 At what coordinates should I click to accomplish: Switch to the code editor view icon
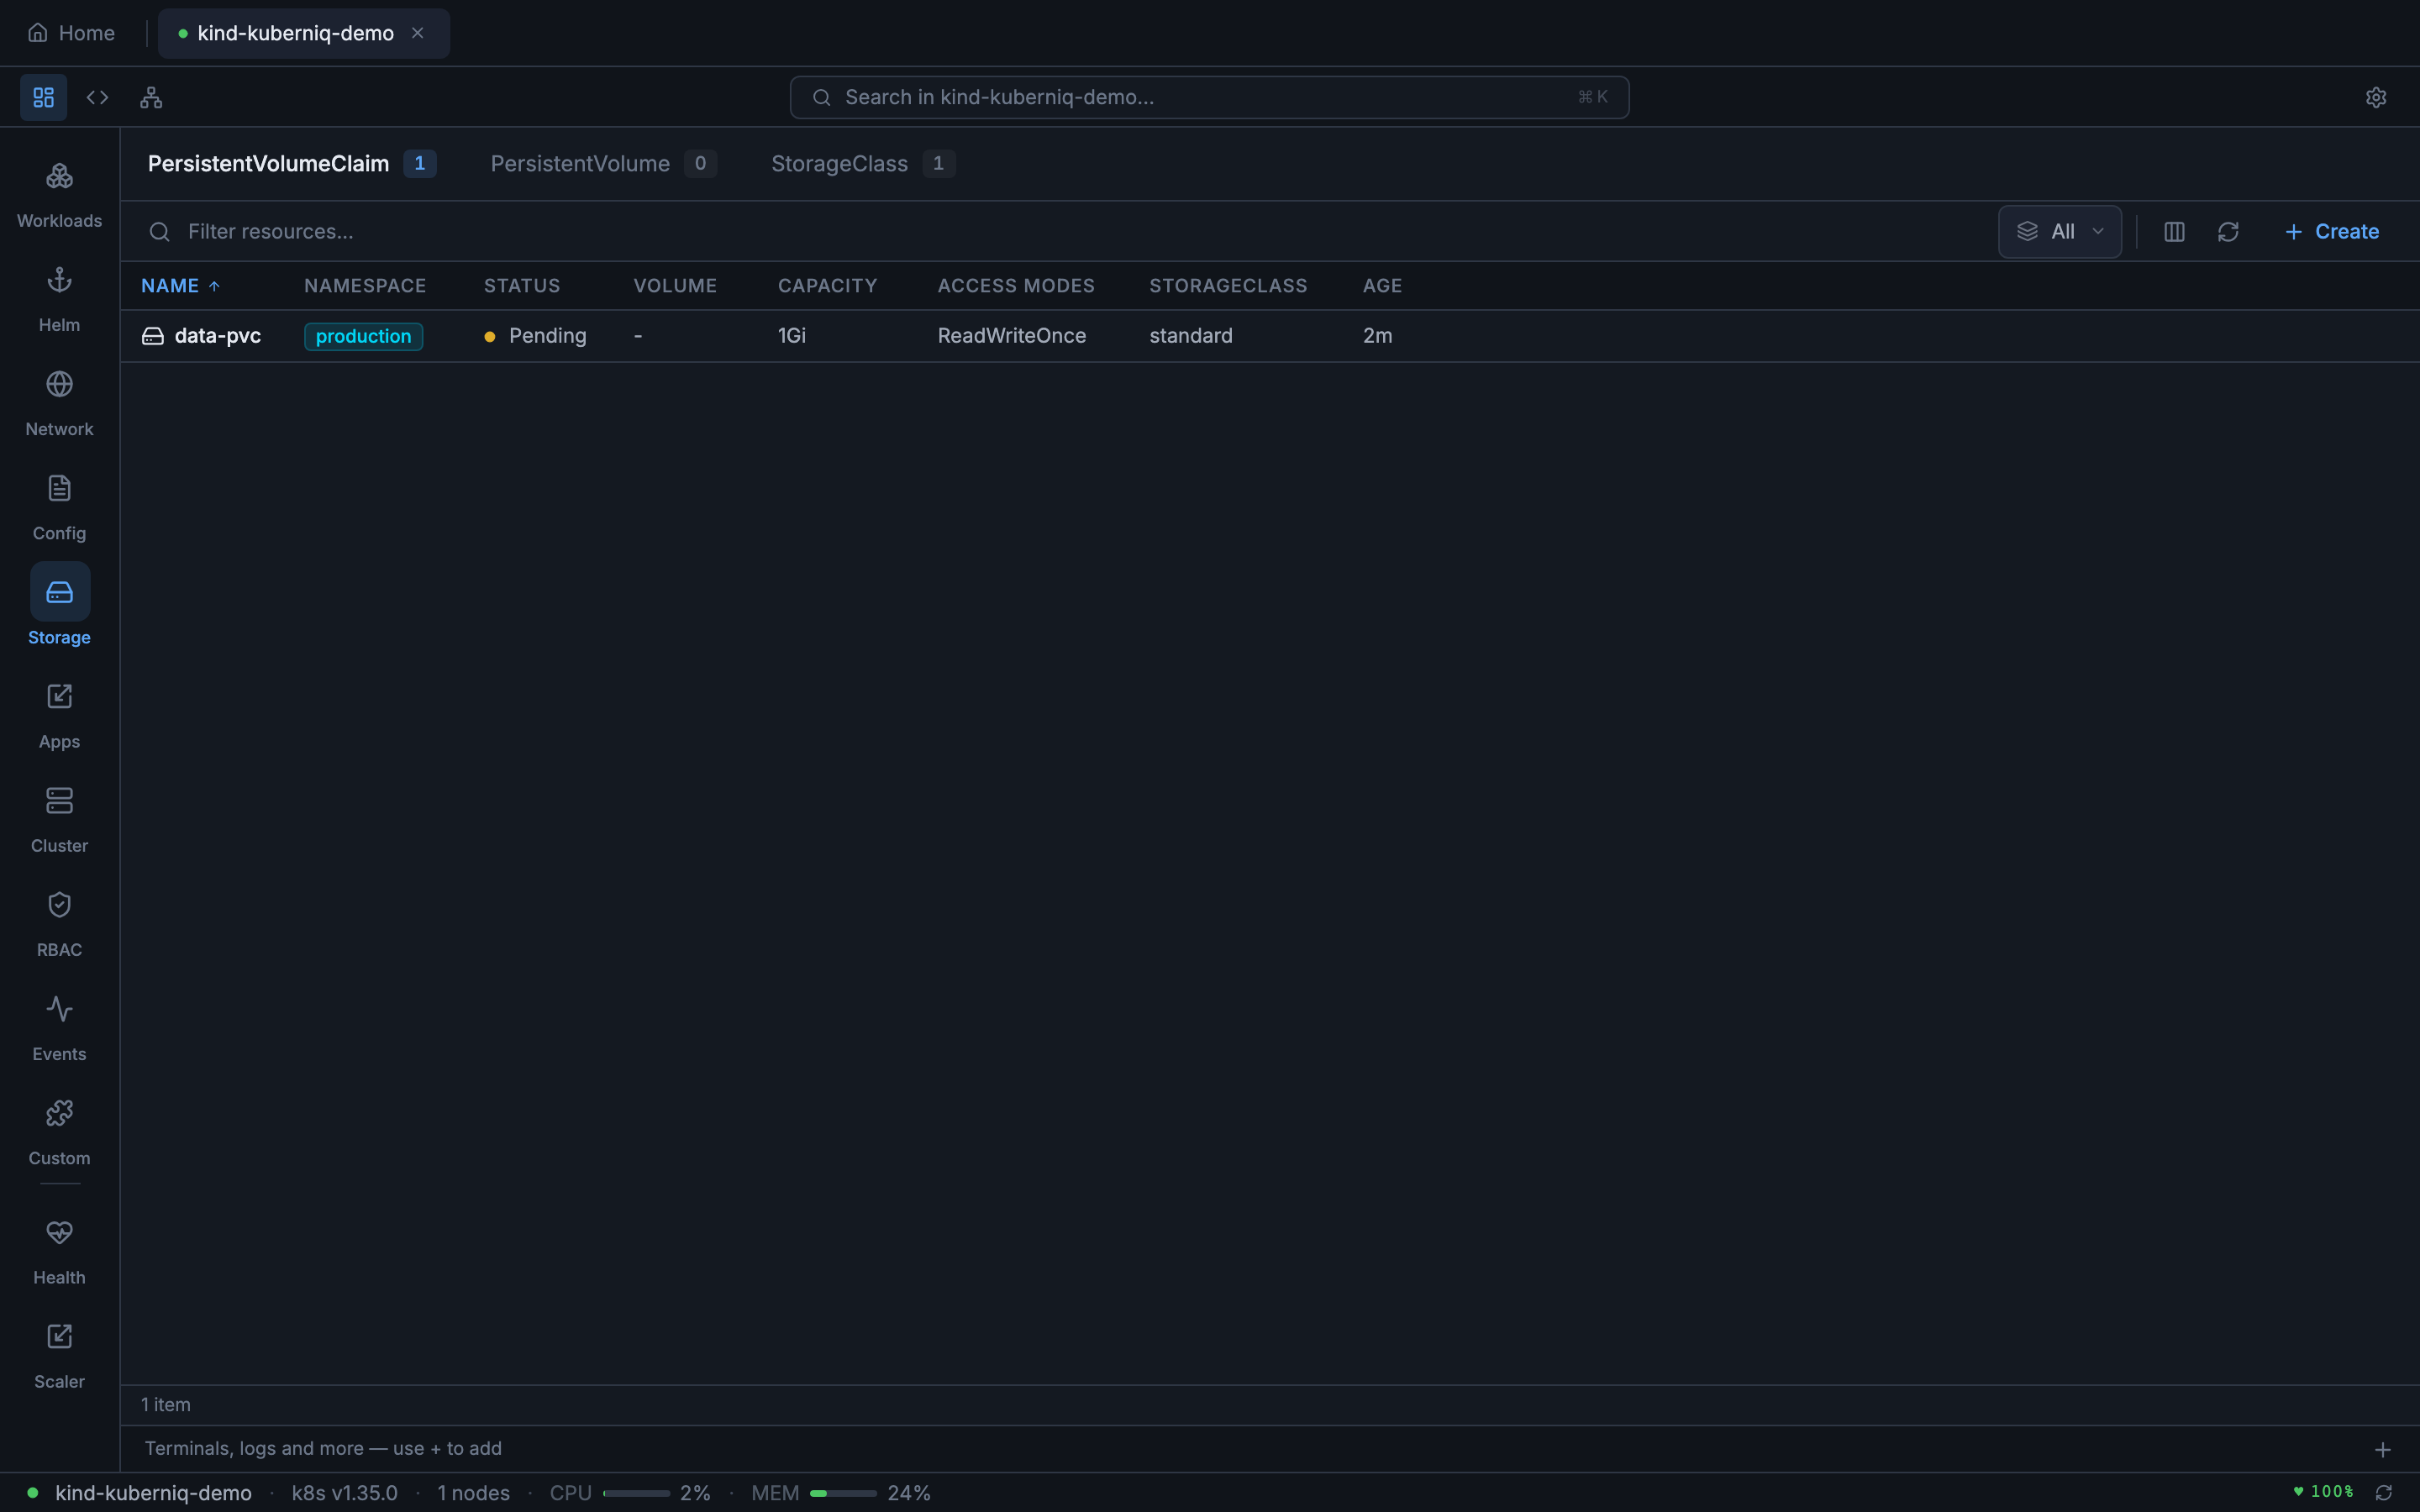[x=97, y=97]
